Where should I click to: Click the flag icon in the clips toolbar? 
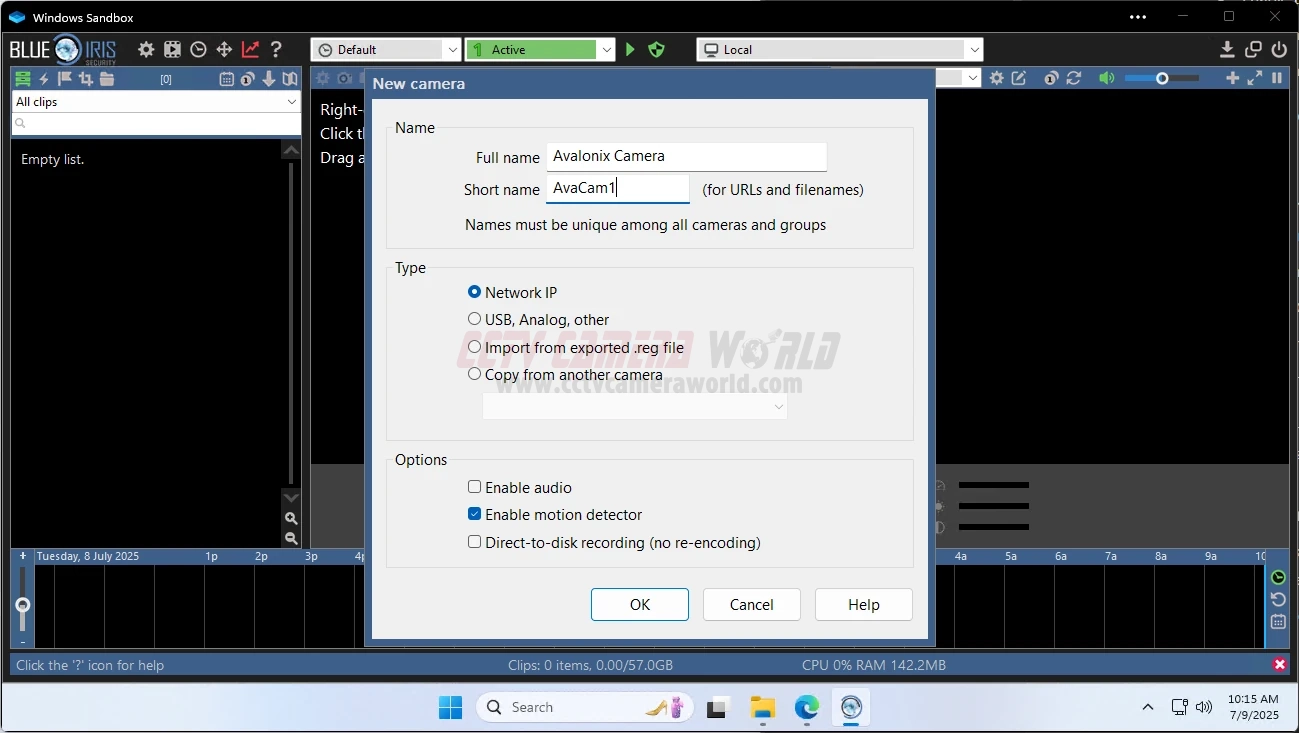[x=64, y=78]
